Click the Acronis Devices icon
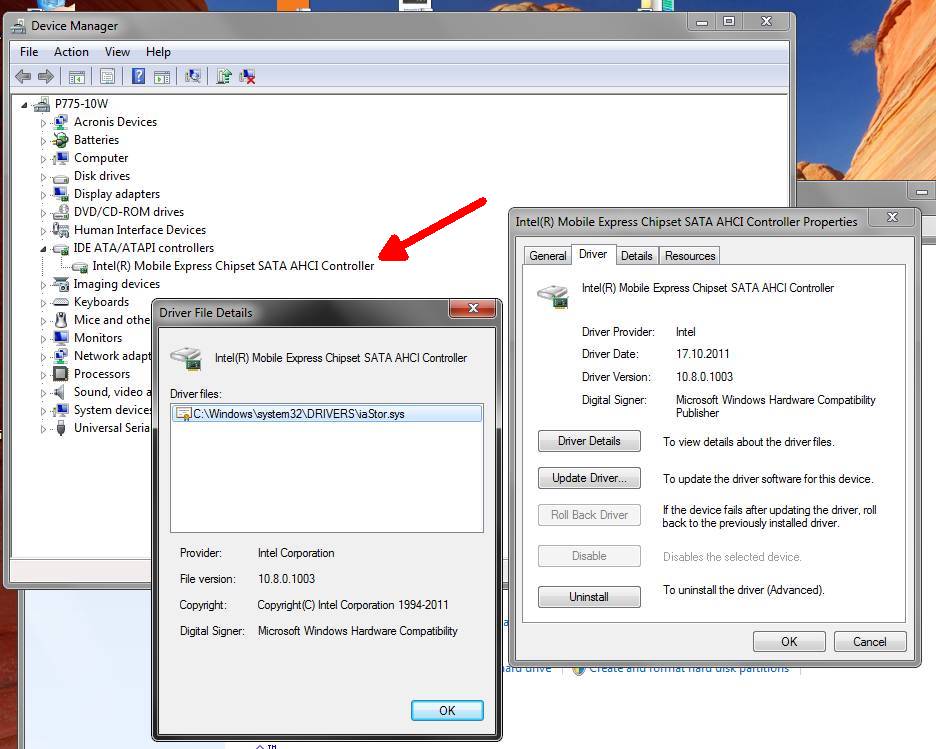The image size is (936, 749). coord(60,122)
